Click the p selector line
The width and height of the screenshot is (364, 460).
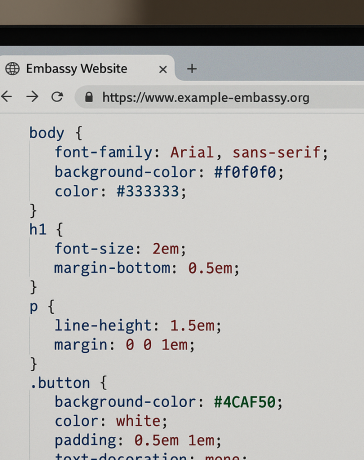point(42,307)
